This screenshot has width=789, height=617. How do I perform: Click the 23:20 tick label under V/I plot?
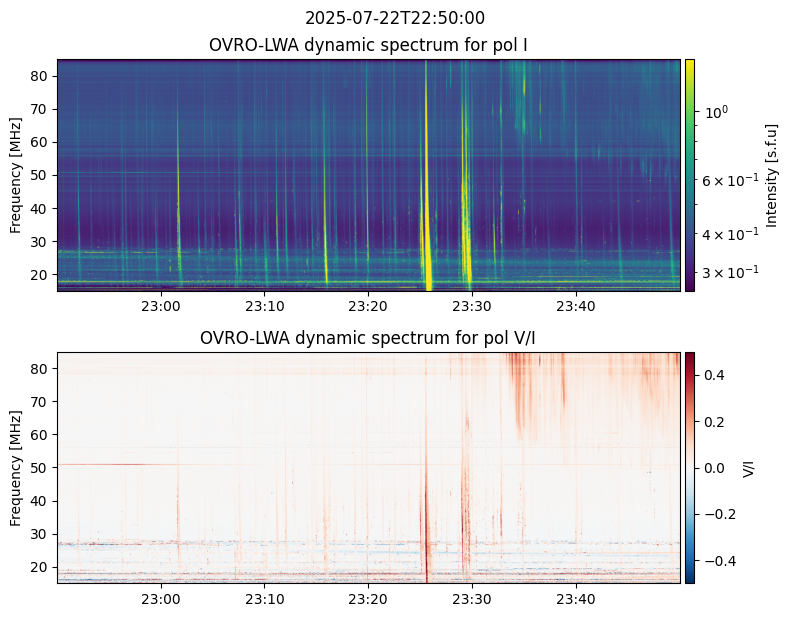pos(368,599)
